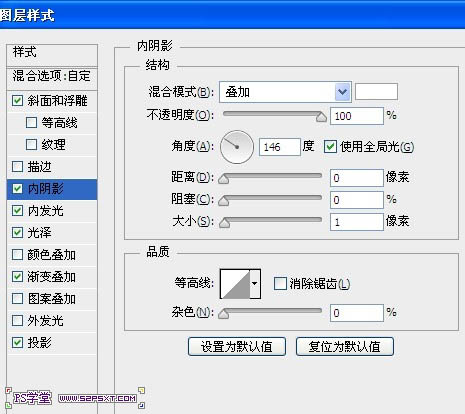Select the 光泽 style row label
The height and width of the screenshot is (414, 465).
[40, 233]
